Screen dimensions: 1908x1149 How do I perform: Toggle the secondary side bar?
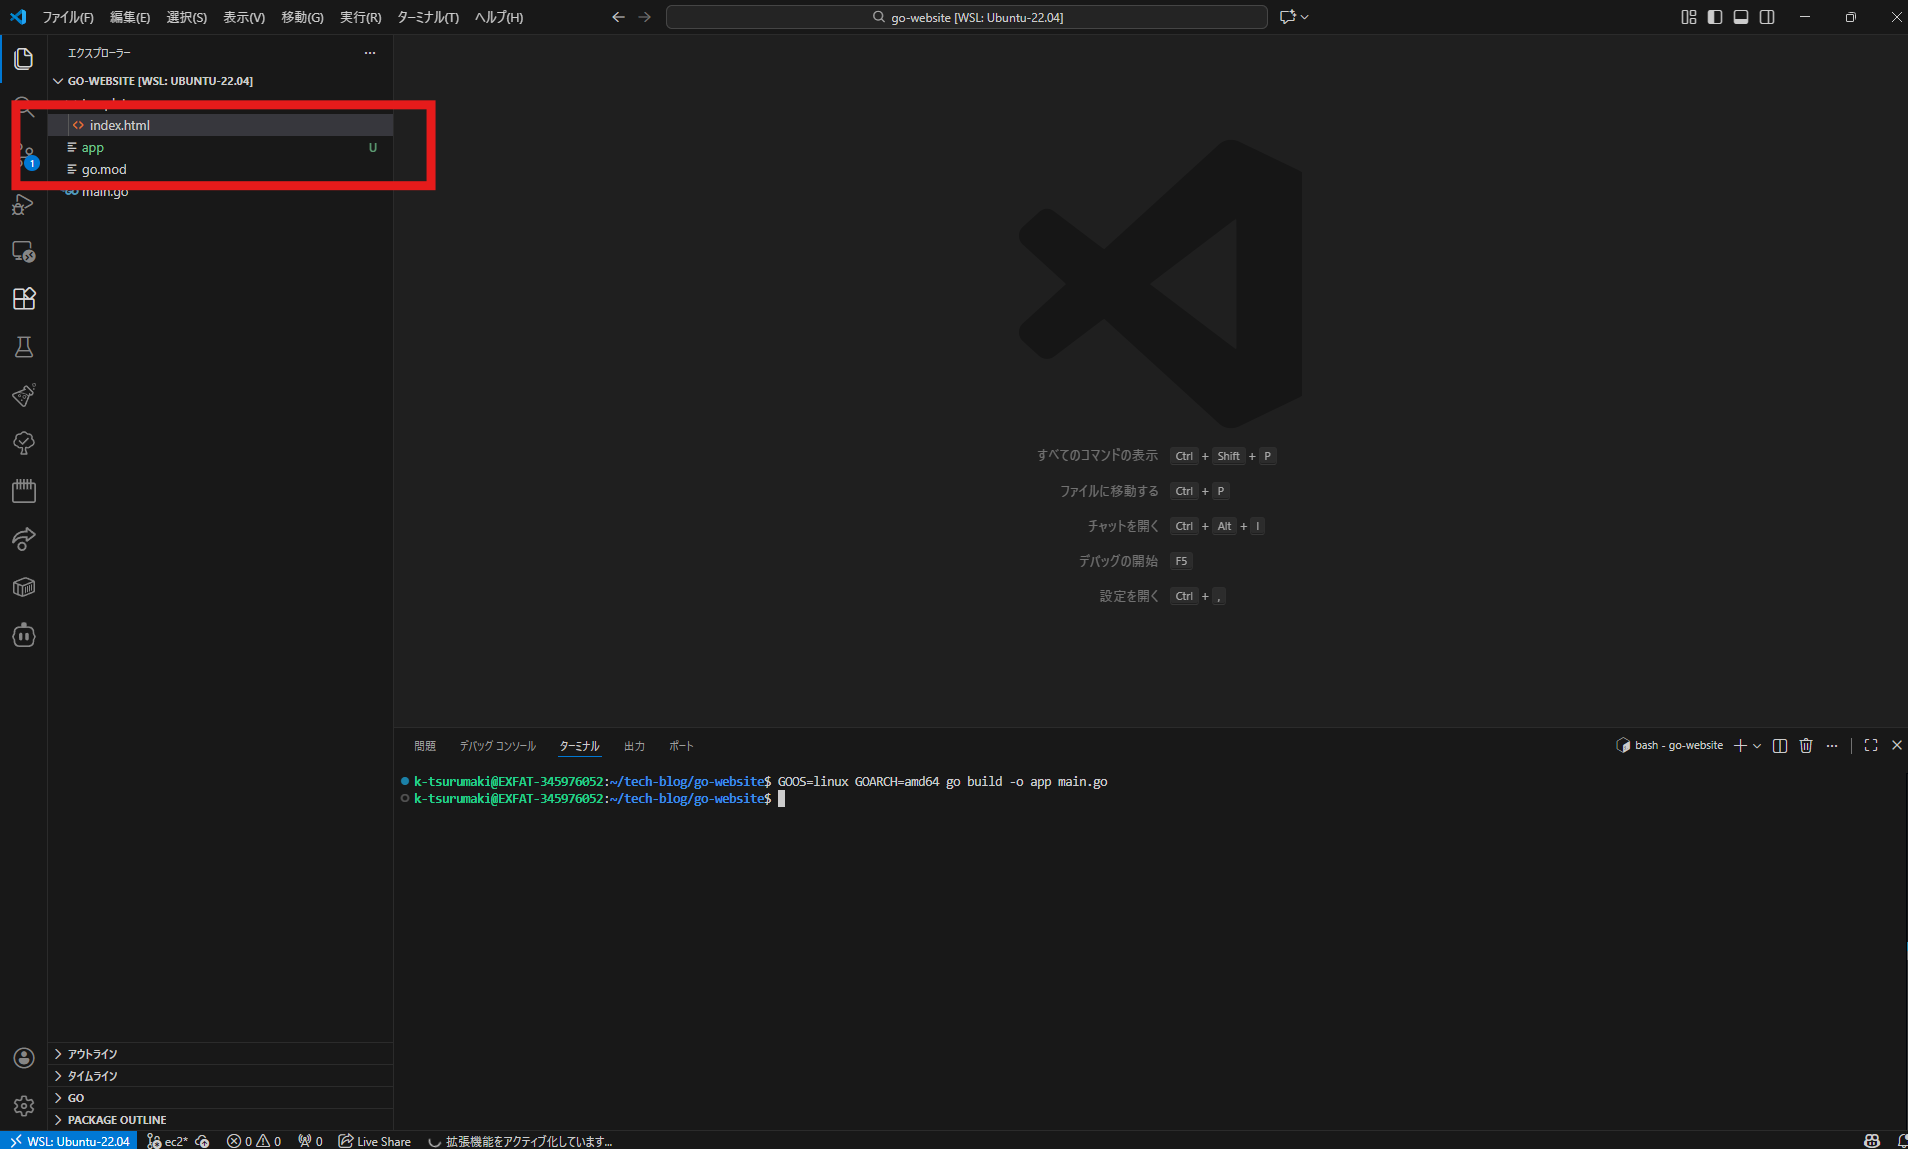1767,17
